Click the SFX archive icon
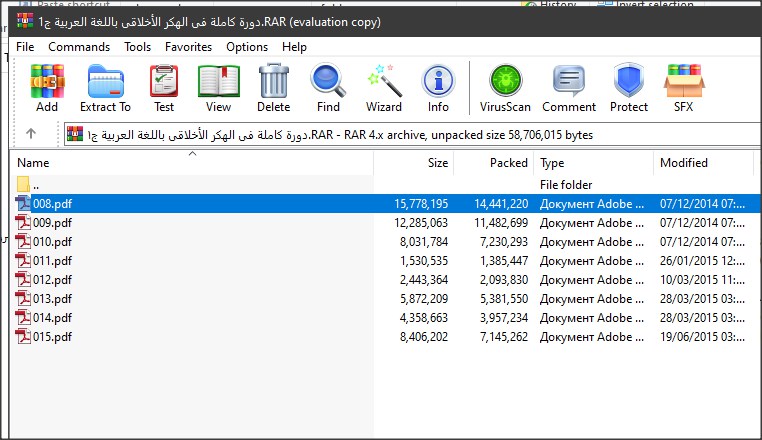The height and width of the screenshot is (440, 762). (684, 81)
